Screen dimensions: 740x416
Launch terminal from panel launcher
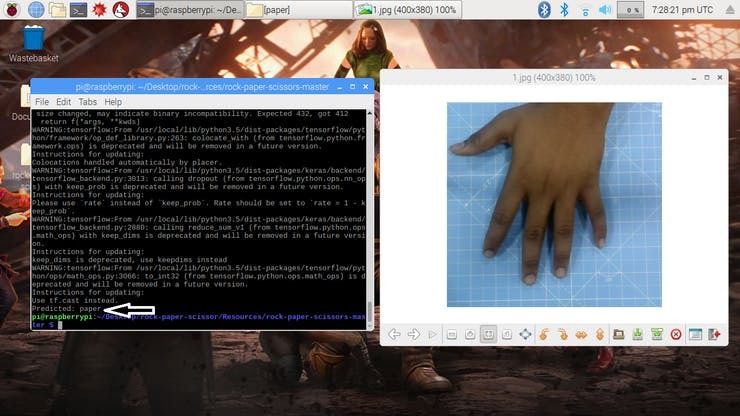pyautogui.click(x=78, y=9)
